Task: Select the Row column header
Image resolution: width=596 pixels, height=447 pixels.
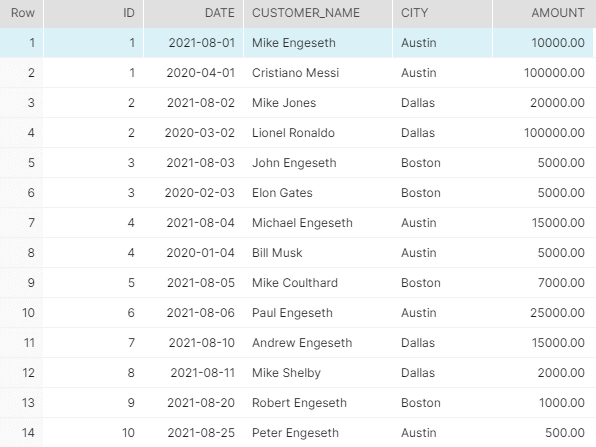Action: pyautogui.click(x=22, y=13)
